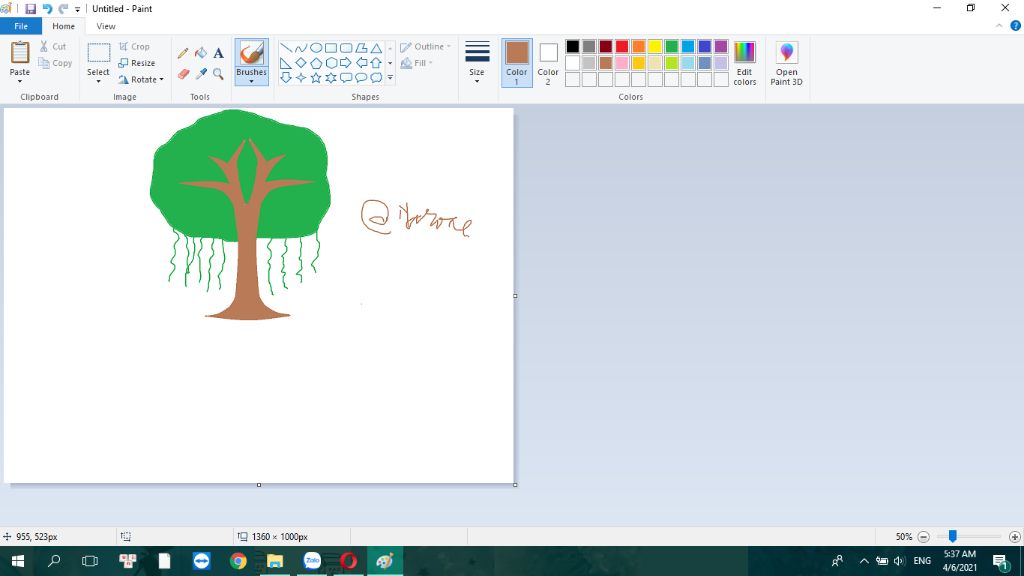This screenshot has width=1024, height=576.
Task: Open the Paste dropdown arrow
Action: 20,82
